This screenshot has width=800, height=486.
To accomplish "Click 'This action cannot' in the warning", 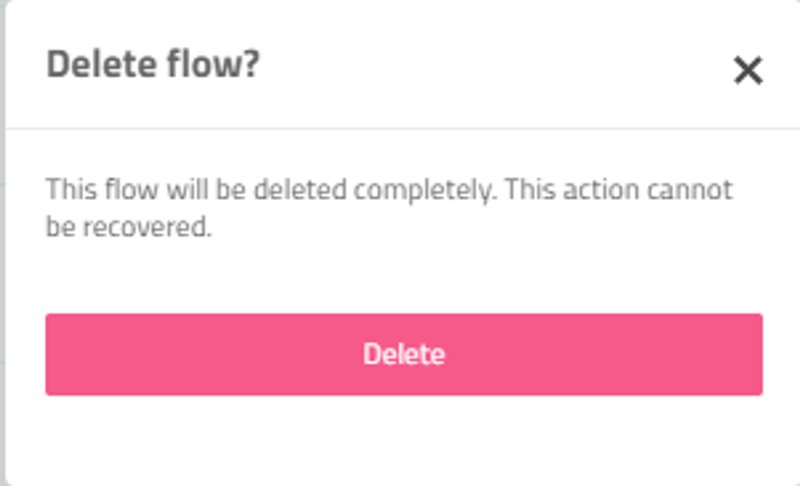I will pyautogui.click(x=619, y=189).
